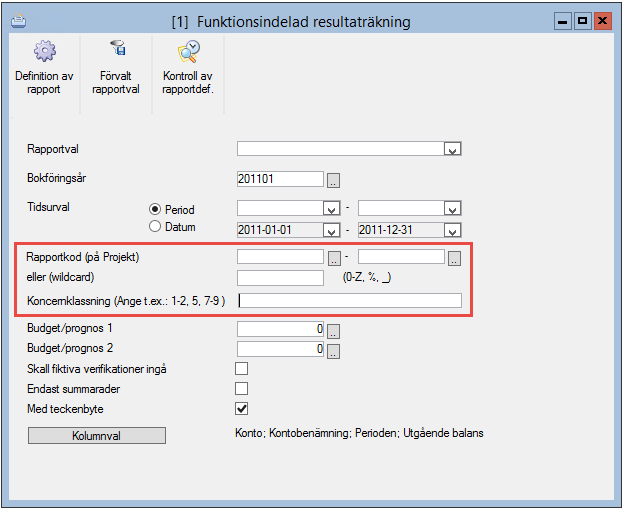Select the Period radio button
This screenshot has height=508, width=623.
[x=155, y=209]
